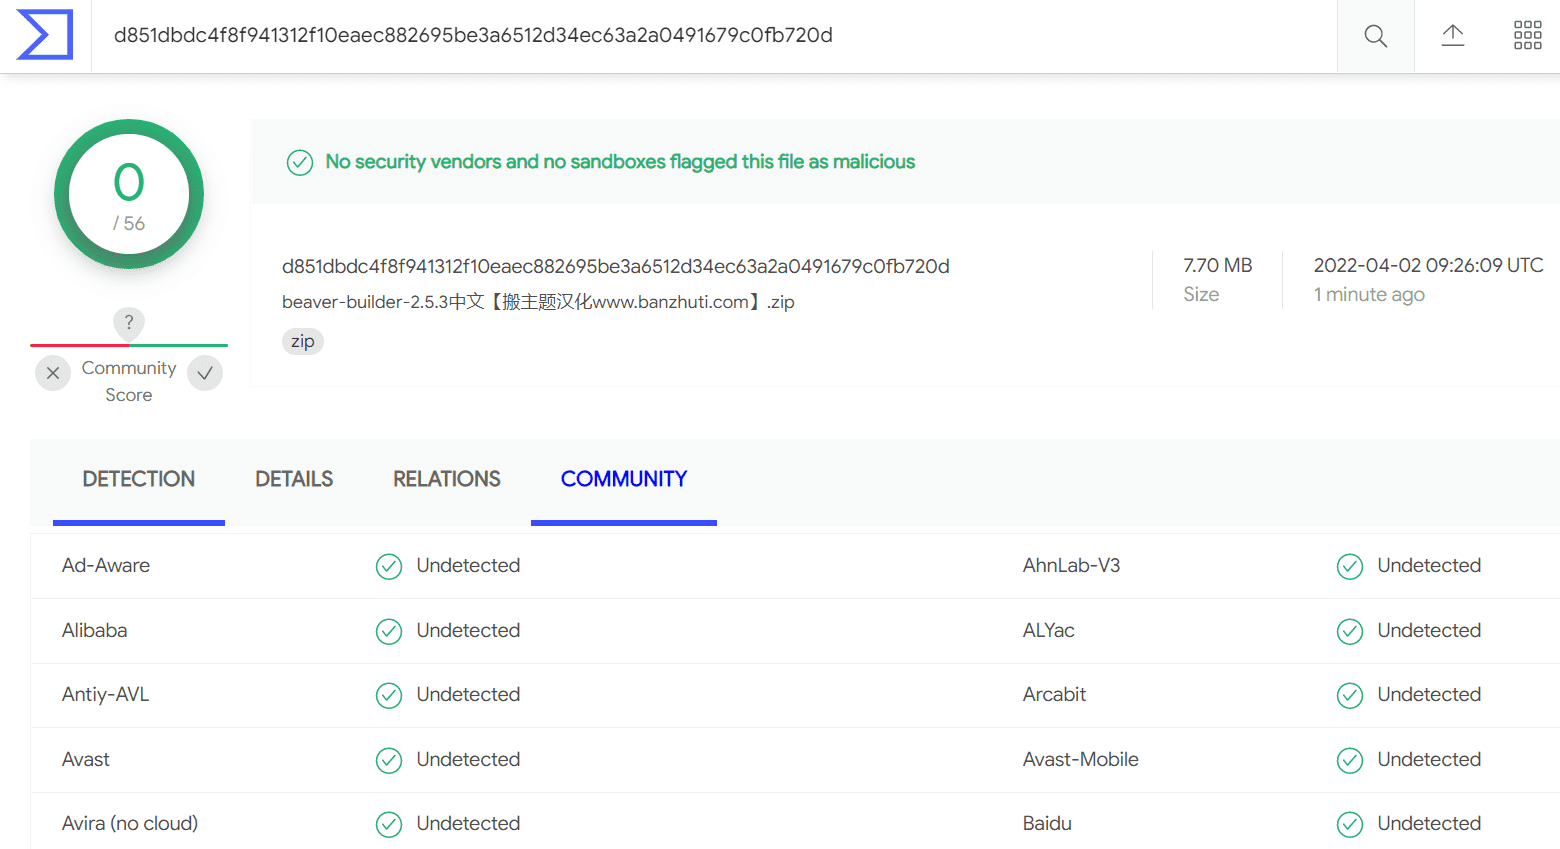This screenshot has width=1560, height=849.
Task: Click Undetected result for Baidu
Action: [x=1429, y=824]
